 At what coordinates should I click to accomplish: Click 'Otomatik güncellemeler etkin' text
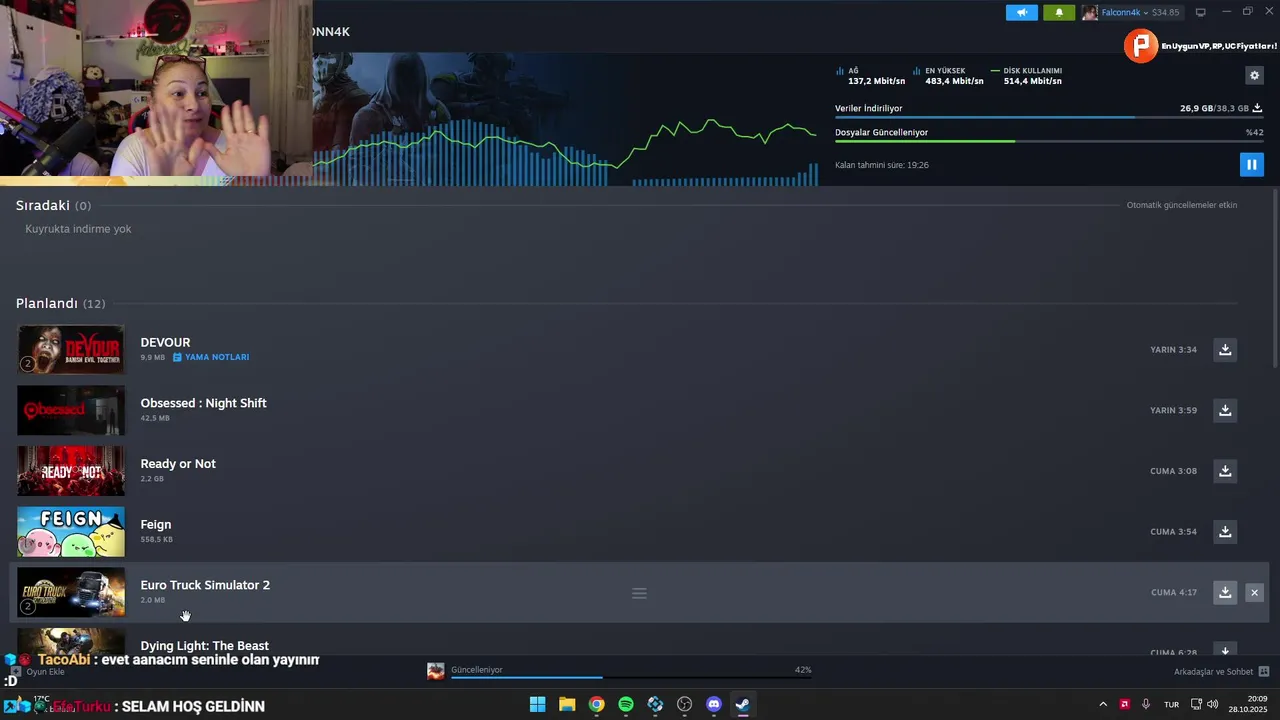[1182, 205]
